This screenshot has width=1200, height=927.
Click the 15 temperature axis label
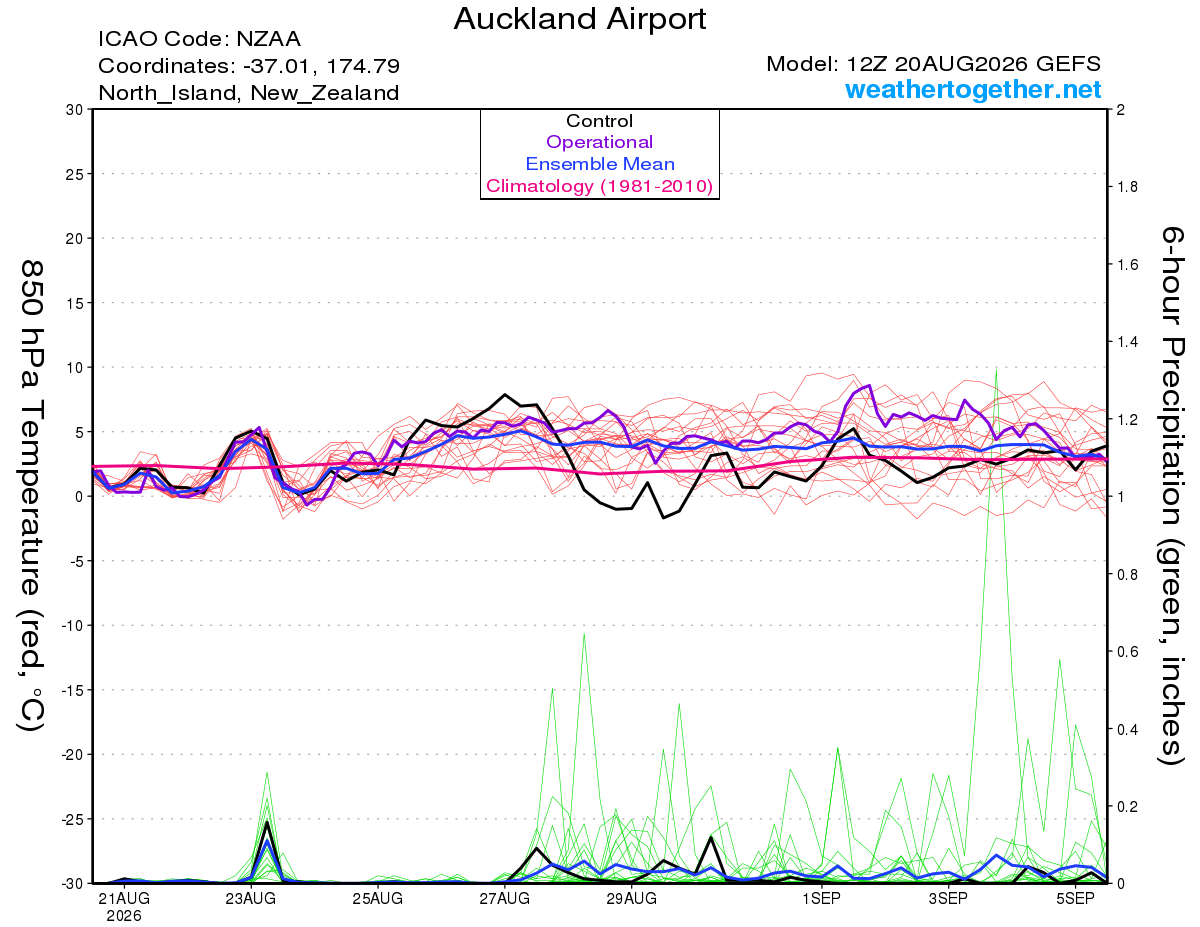pyautogui.click(x=73, y=303)
